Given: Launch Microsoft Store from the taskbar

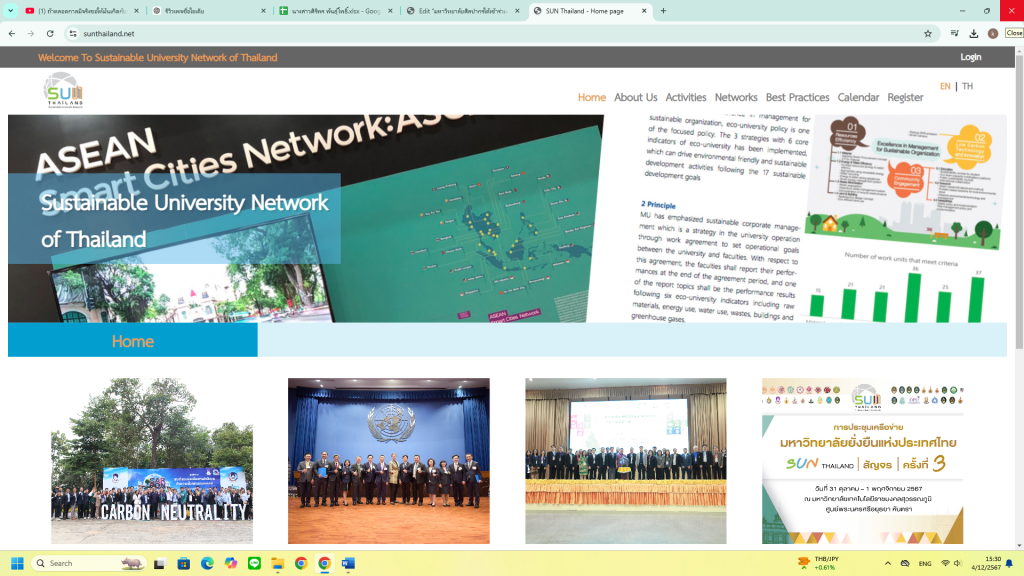Looking at the screenshot, I should click(x=184, y=563).
